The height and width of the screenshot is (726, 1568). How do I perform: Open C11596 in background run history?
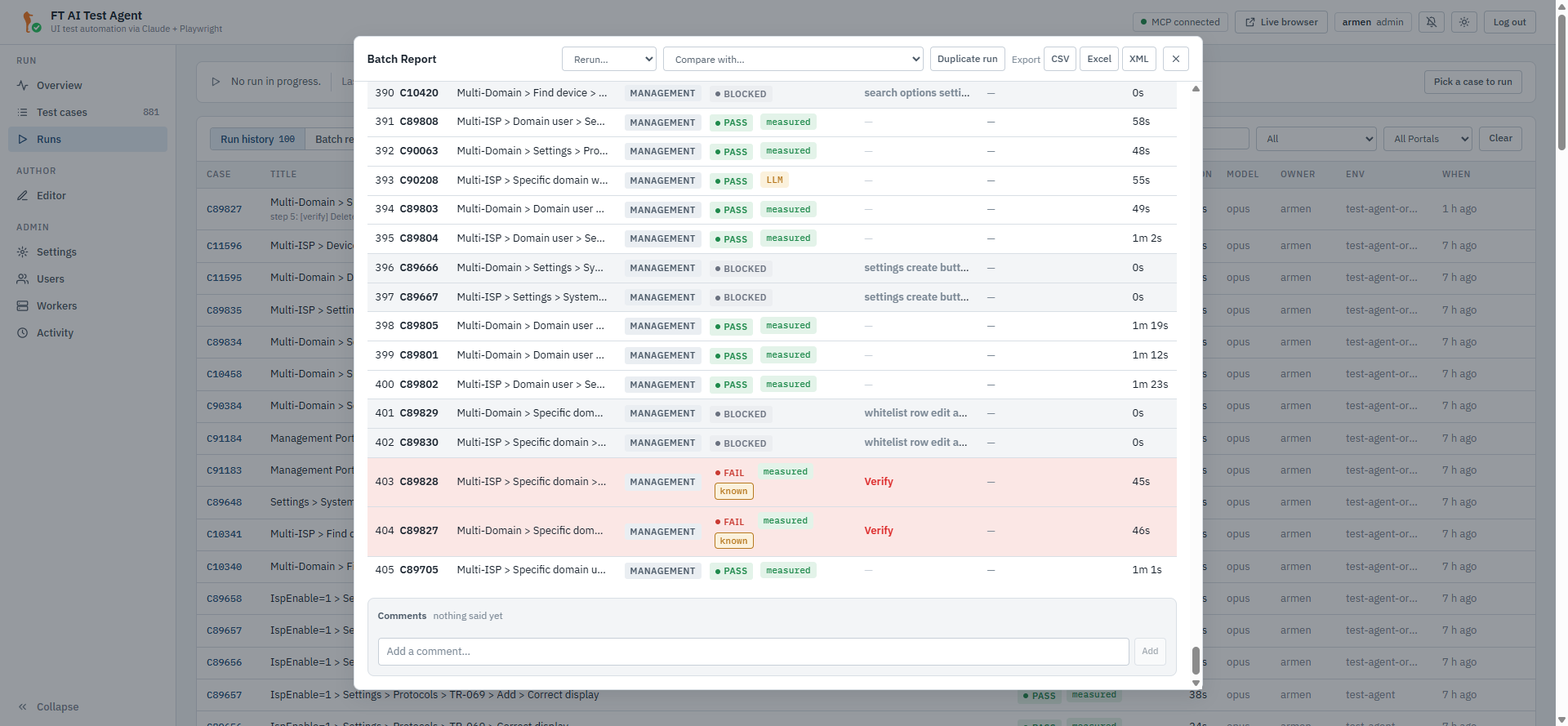(x=224, y=246)
